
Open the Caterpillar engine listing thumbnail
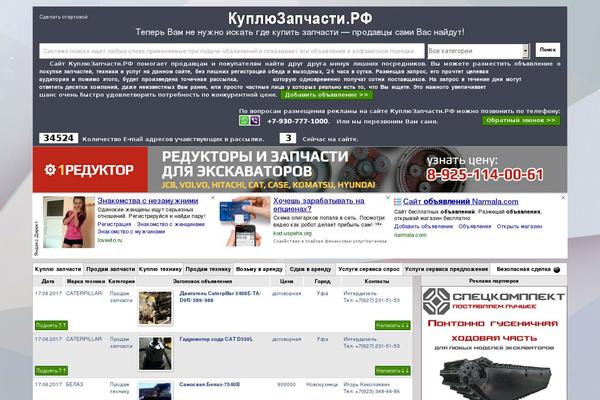[x=155, y=308]
